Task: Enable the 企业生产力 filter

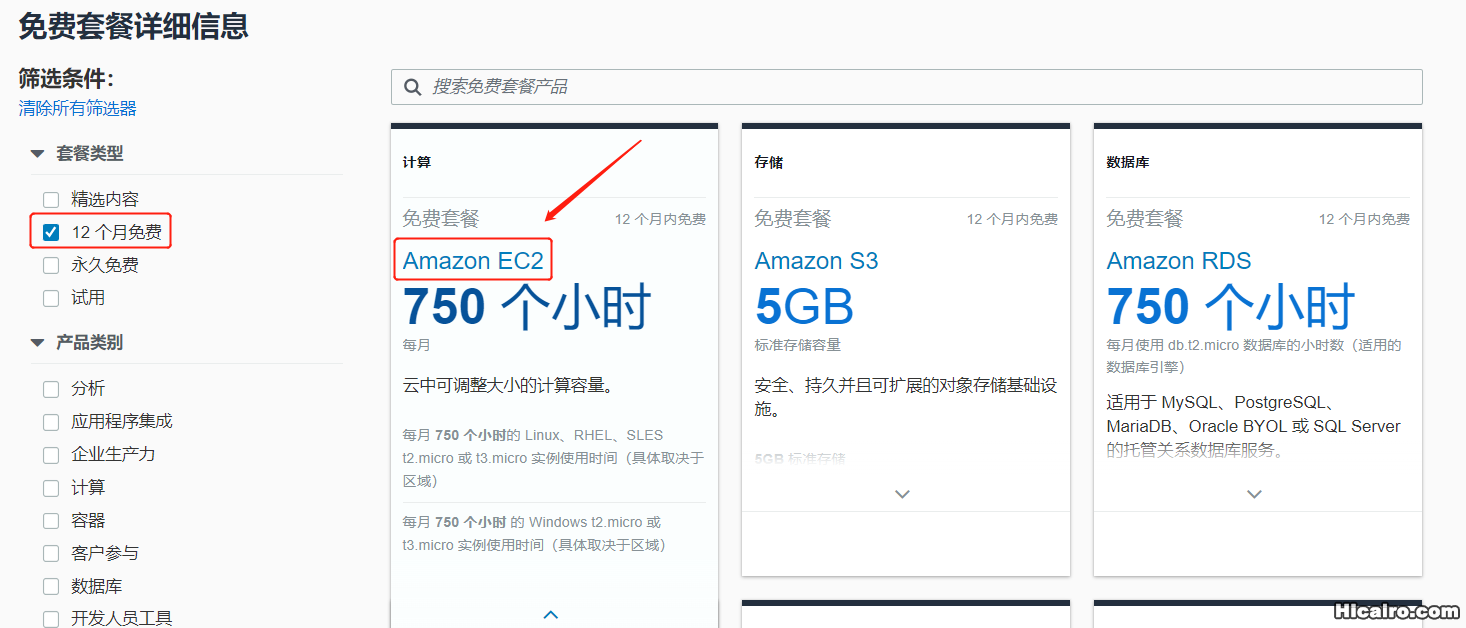Action: click(50, 454)
